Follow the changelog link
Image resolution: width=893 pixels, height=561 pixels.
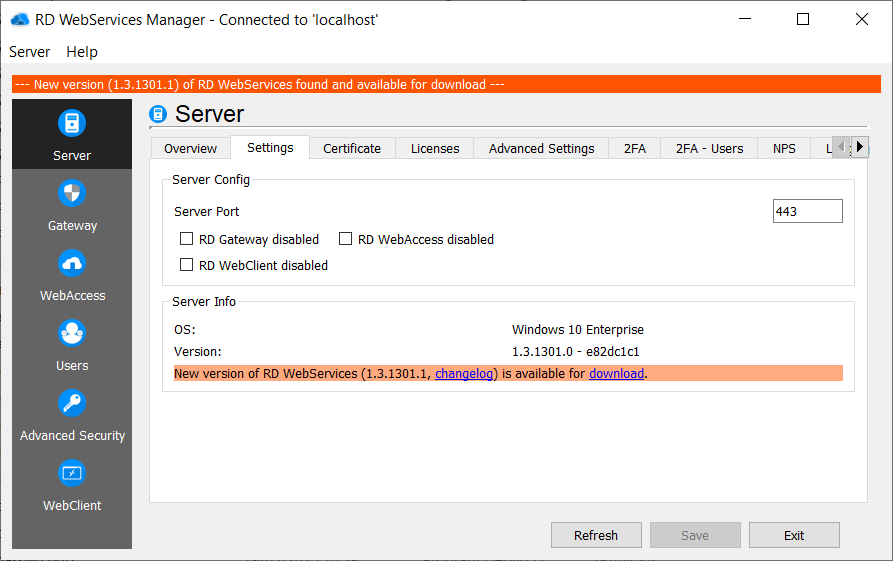[466, 374]
